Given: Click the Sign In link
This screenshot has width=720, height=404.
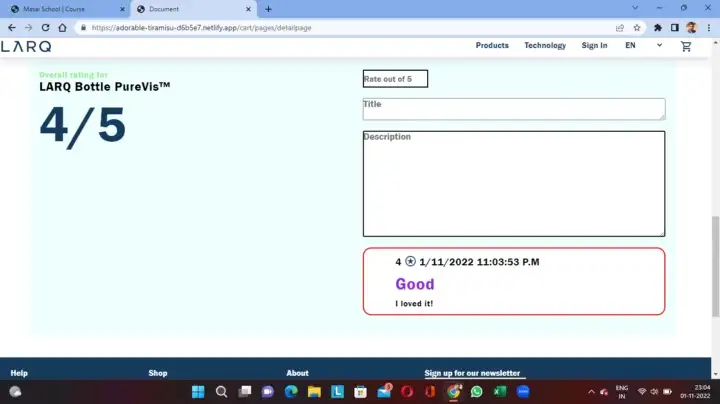Looking at the screenshot, I should click(x=594, y=45).
